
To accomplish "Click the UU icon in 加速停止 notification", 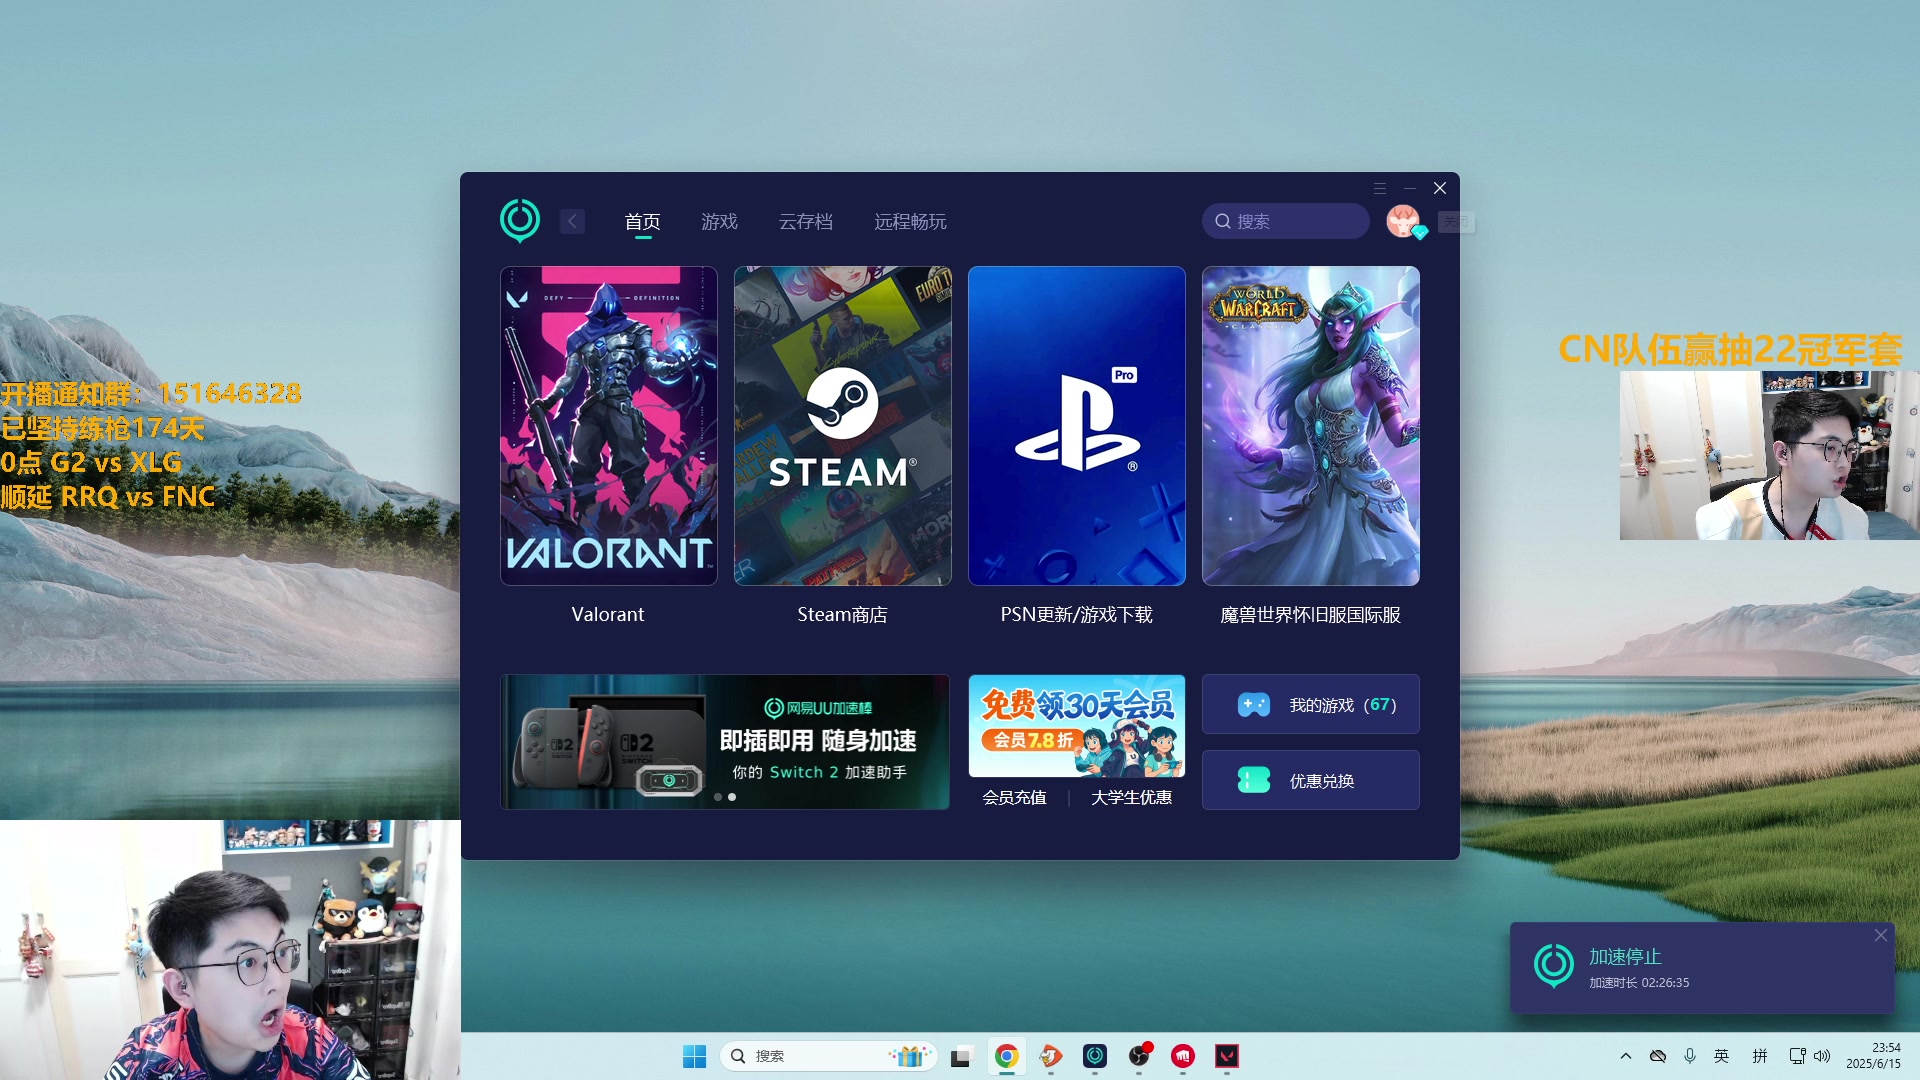I will [x=1554, y=966].
